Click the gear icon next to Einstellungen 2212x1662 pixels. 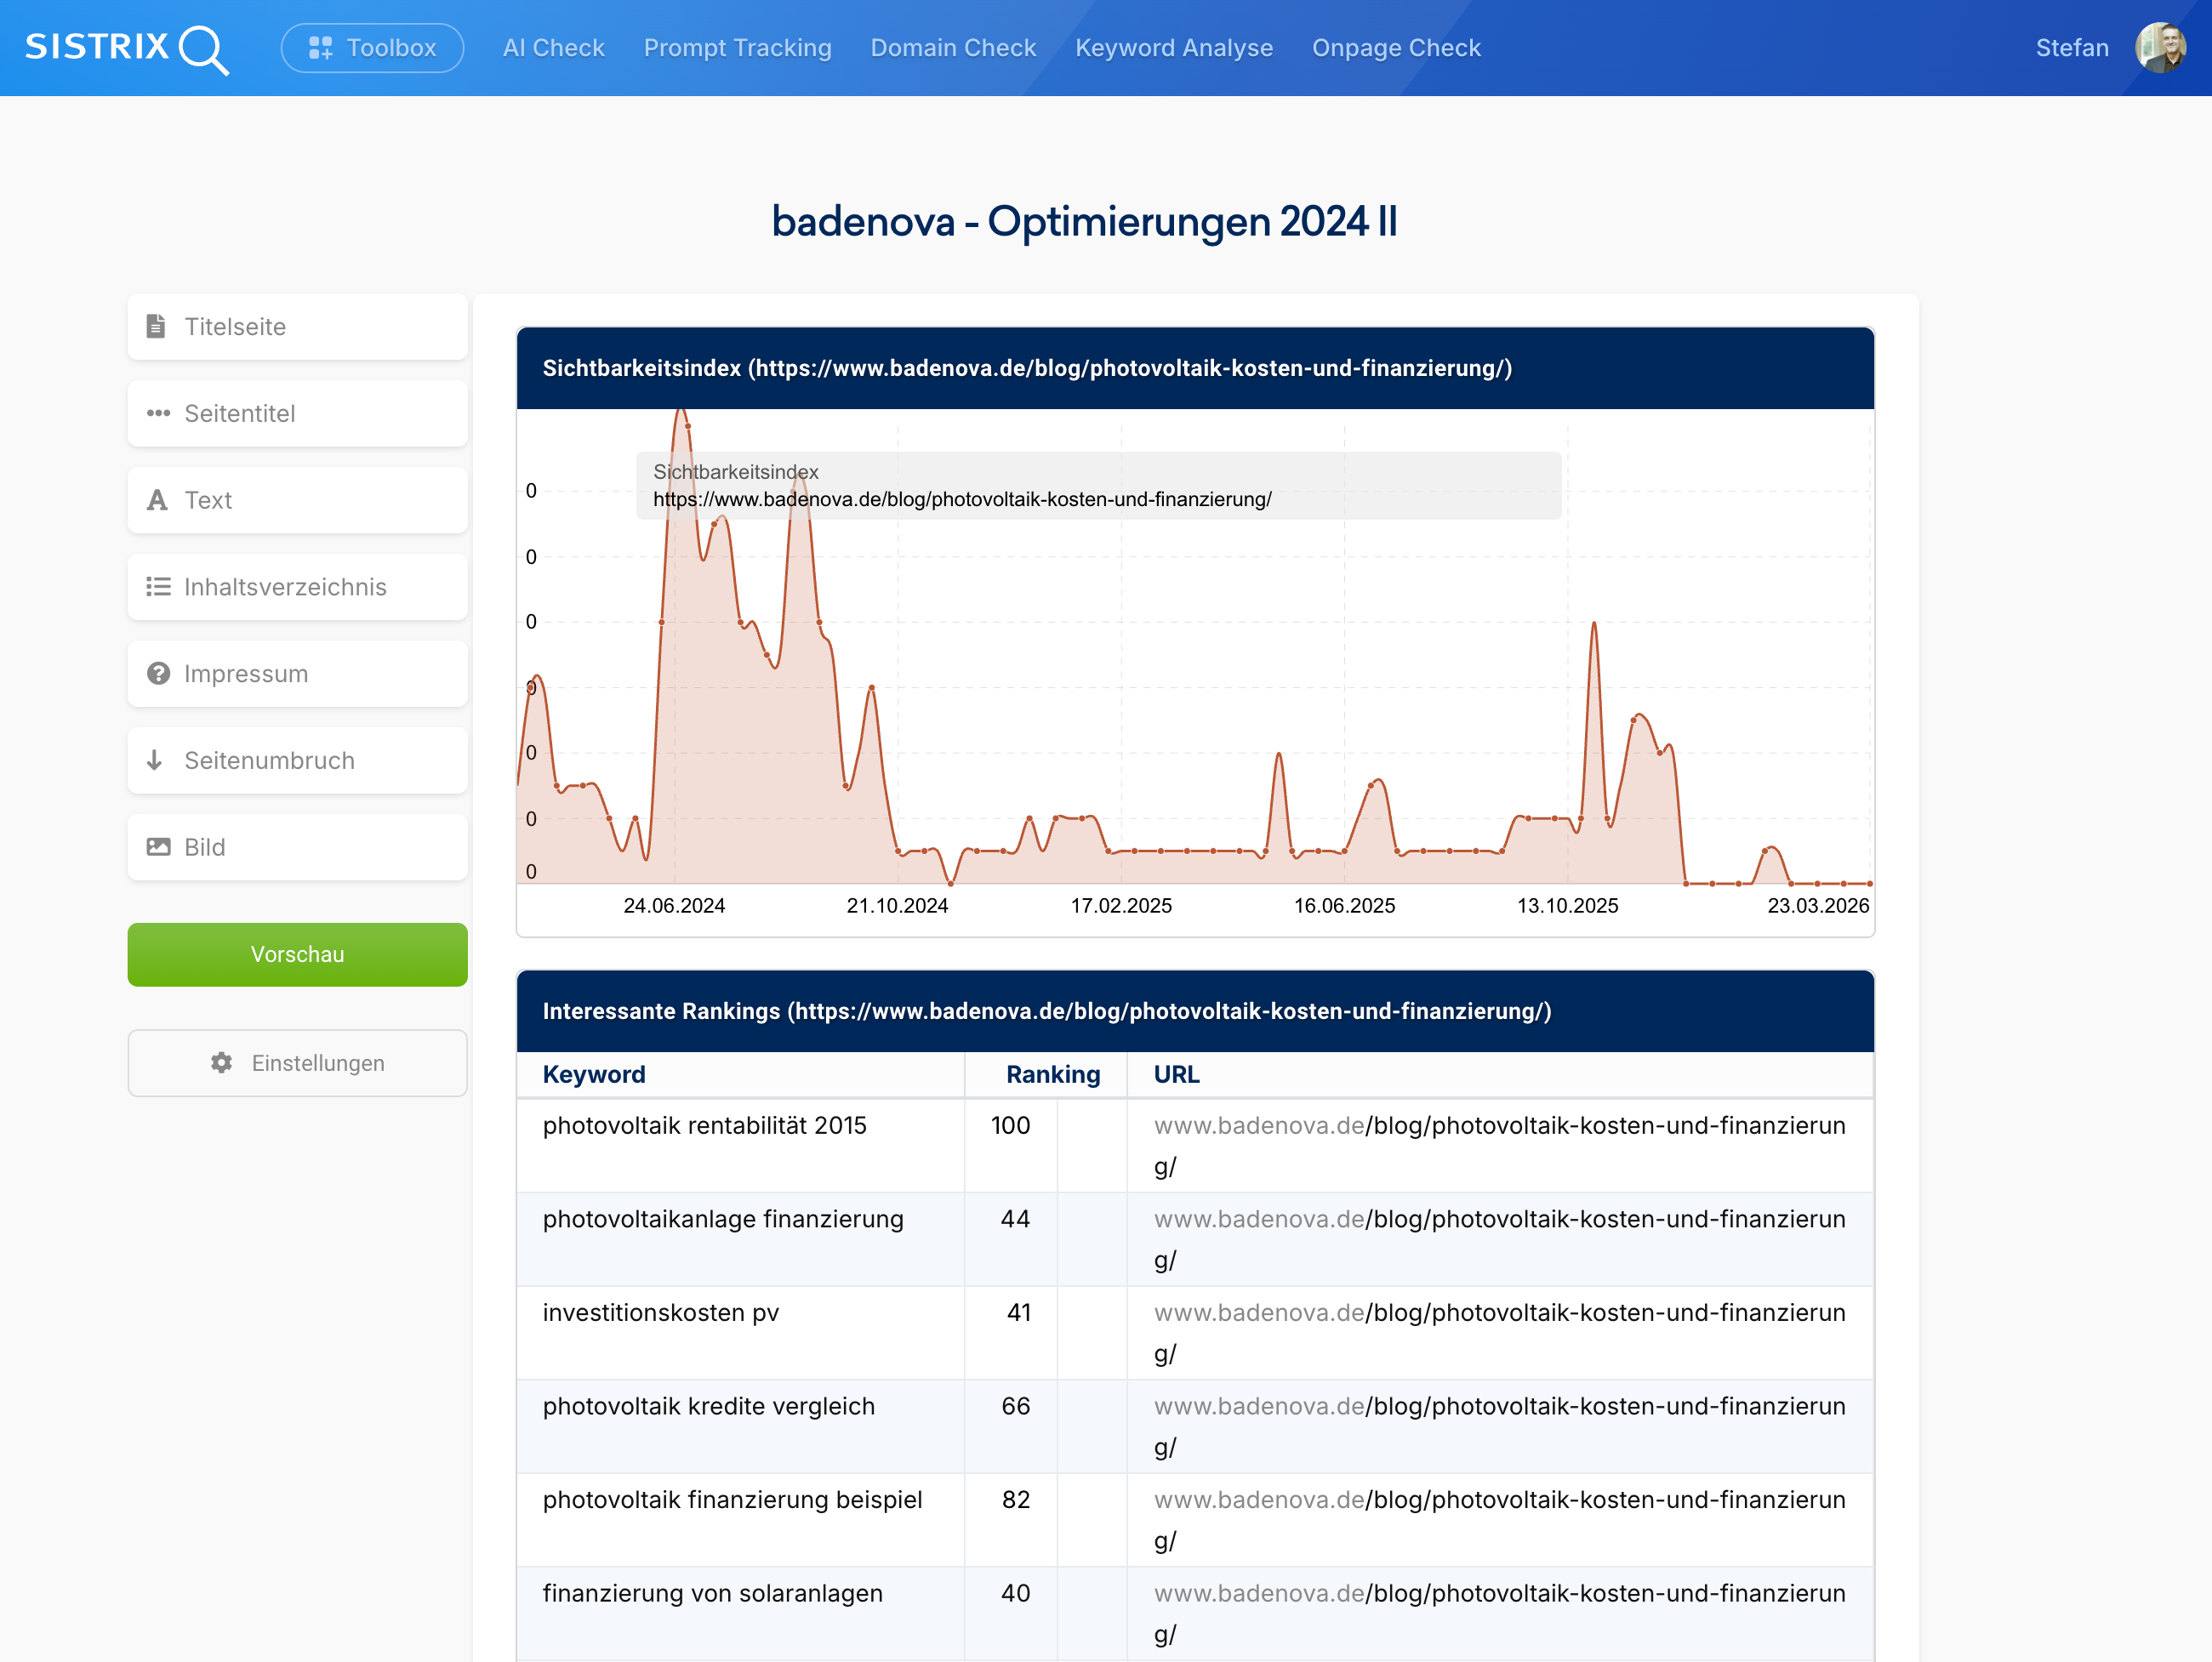tap(220, 1063)
